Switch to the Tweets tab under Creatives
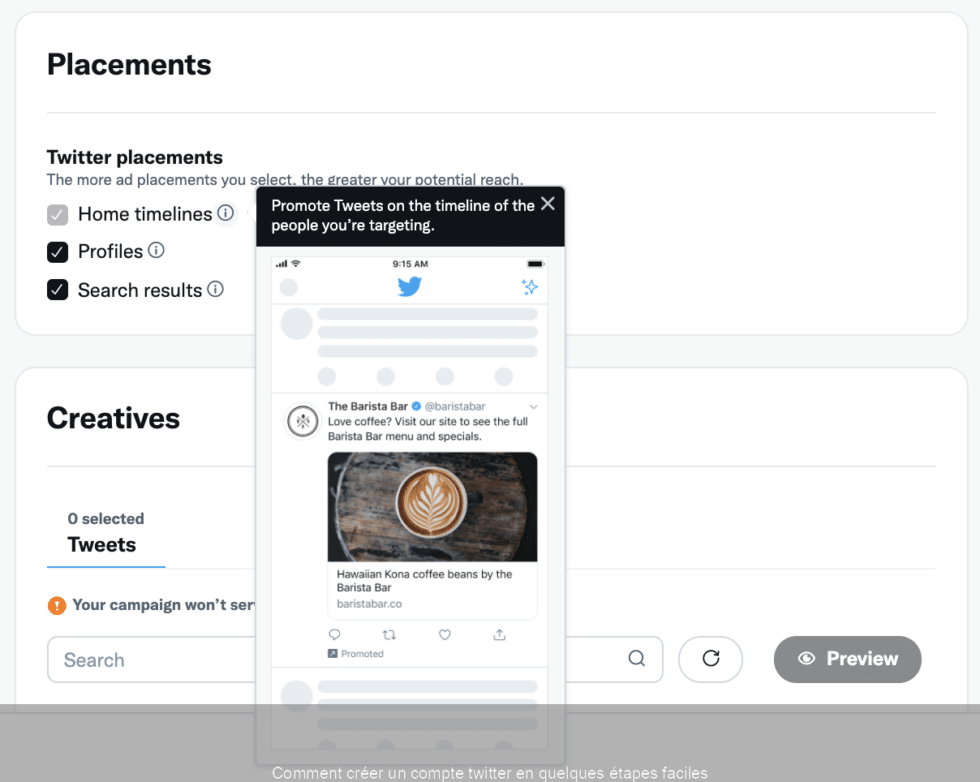Viewport: 980px width, 782px height. (x=105, y=545)
